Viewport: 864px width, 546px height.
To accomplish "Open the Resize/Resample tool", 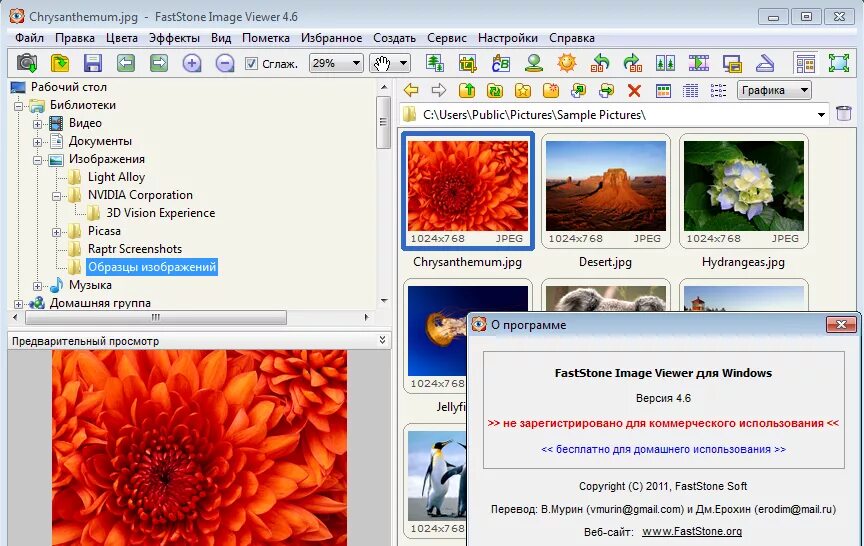I will tap(435, 63).
